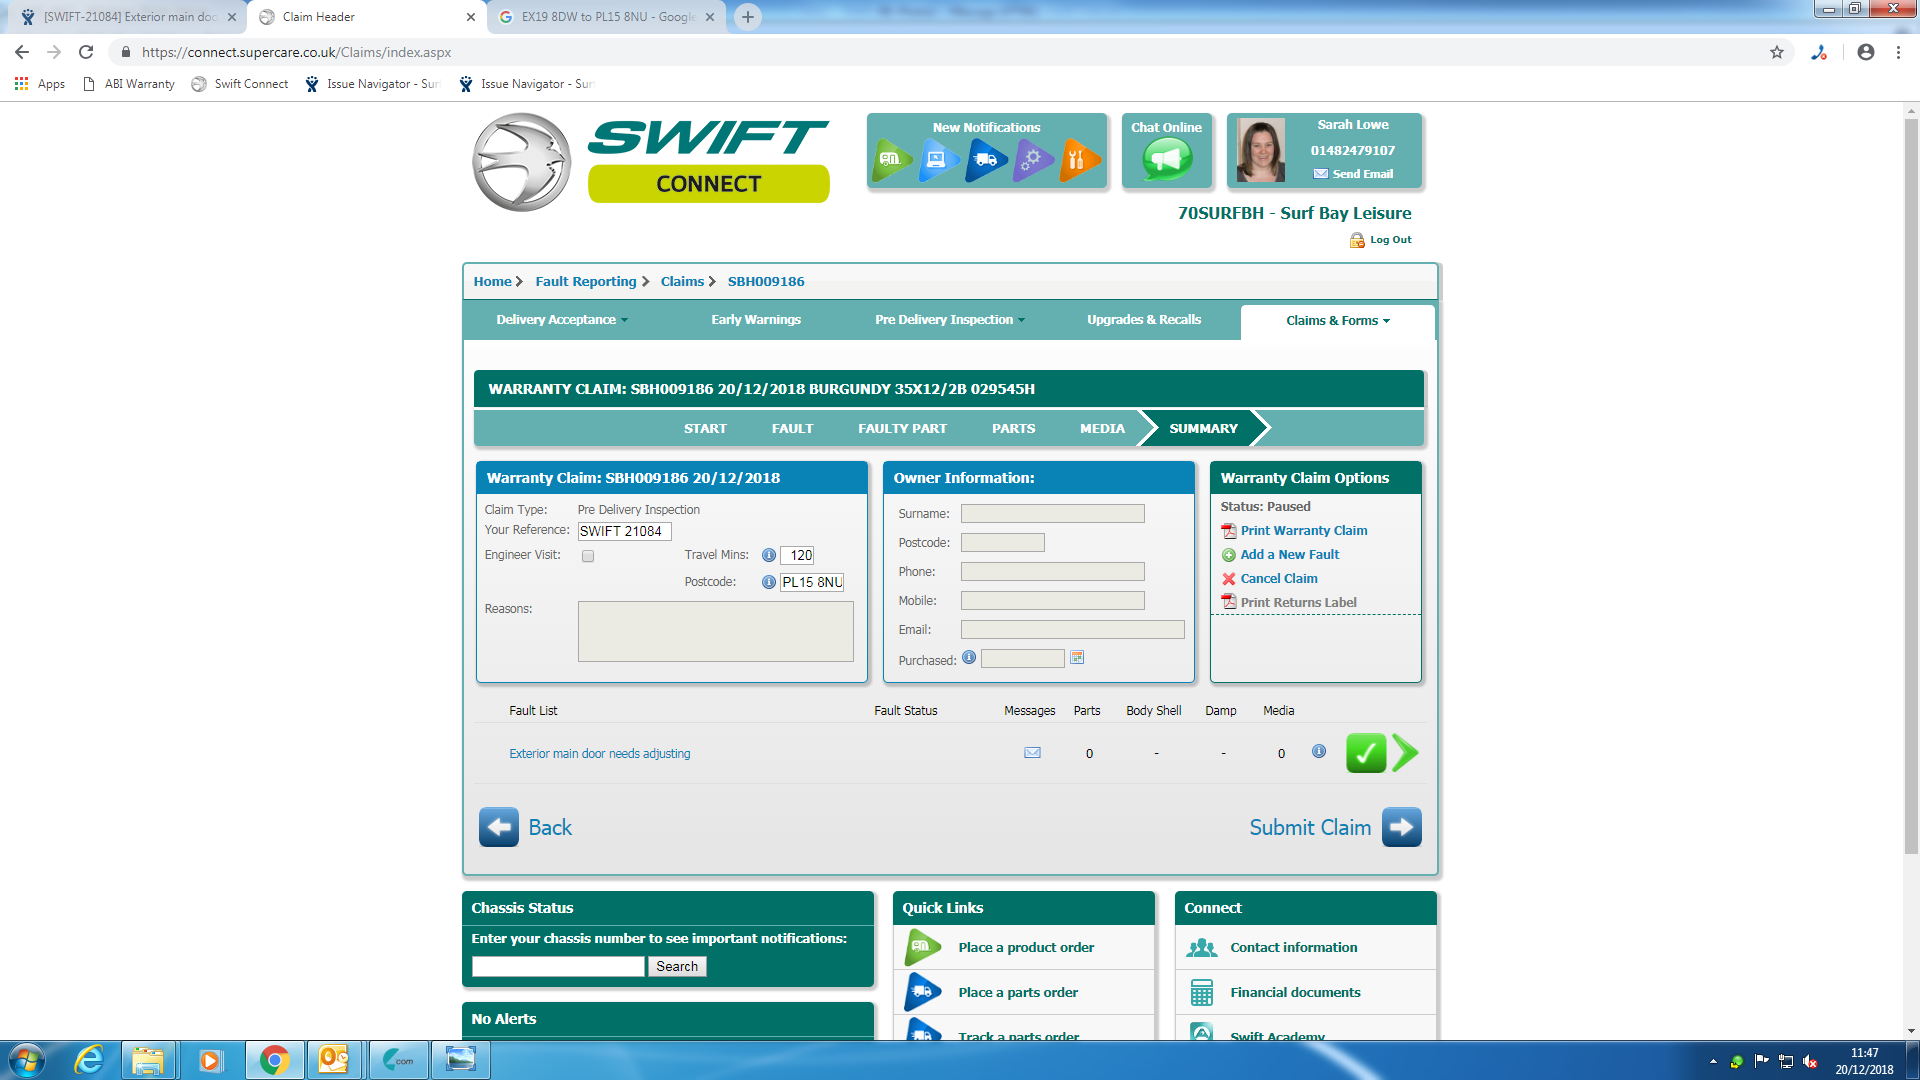Click the green caravan notification icon
Viewport: 1920px width, 1080px height.
pos(891,160)
